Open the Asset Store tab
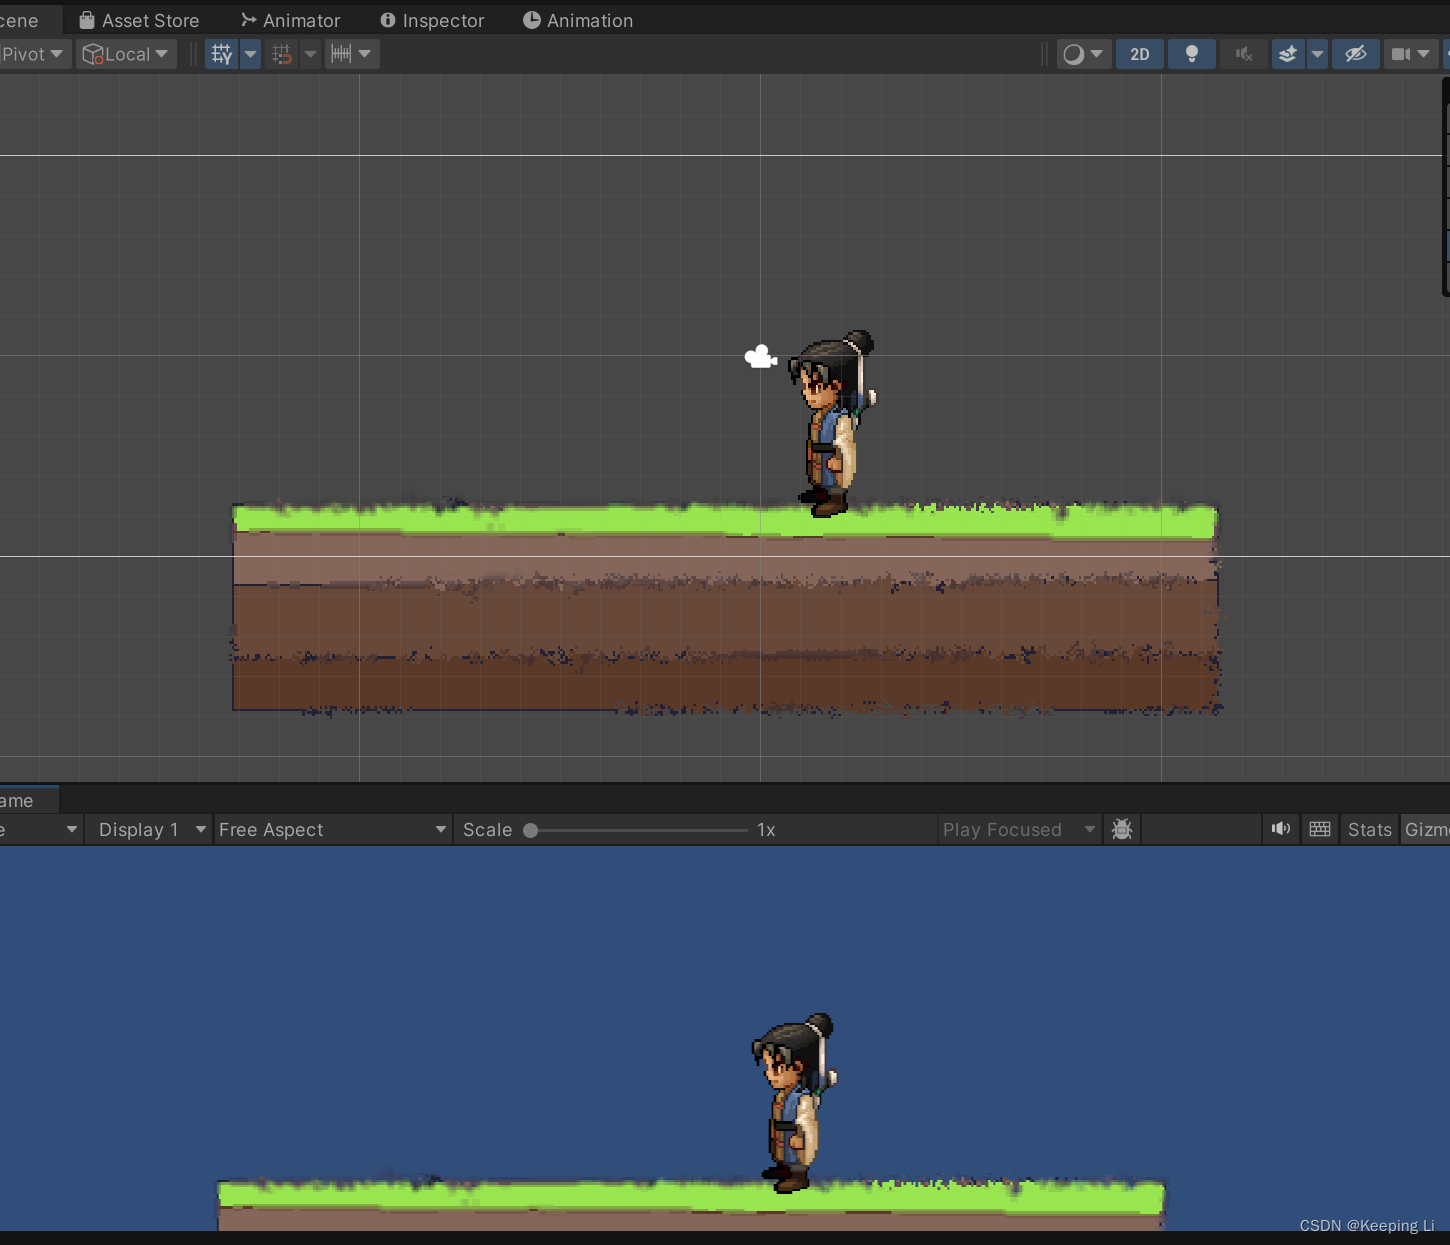The width and height of the screenshot is (1450, 1245). click(139, 20)
